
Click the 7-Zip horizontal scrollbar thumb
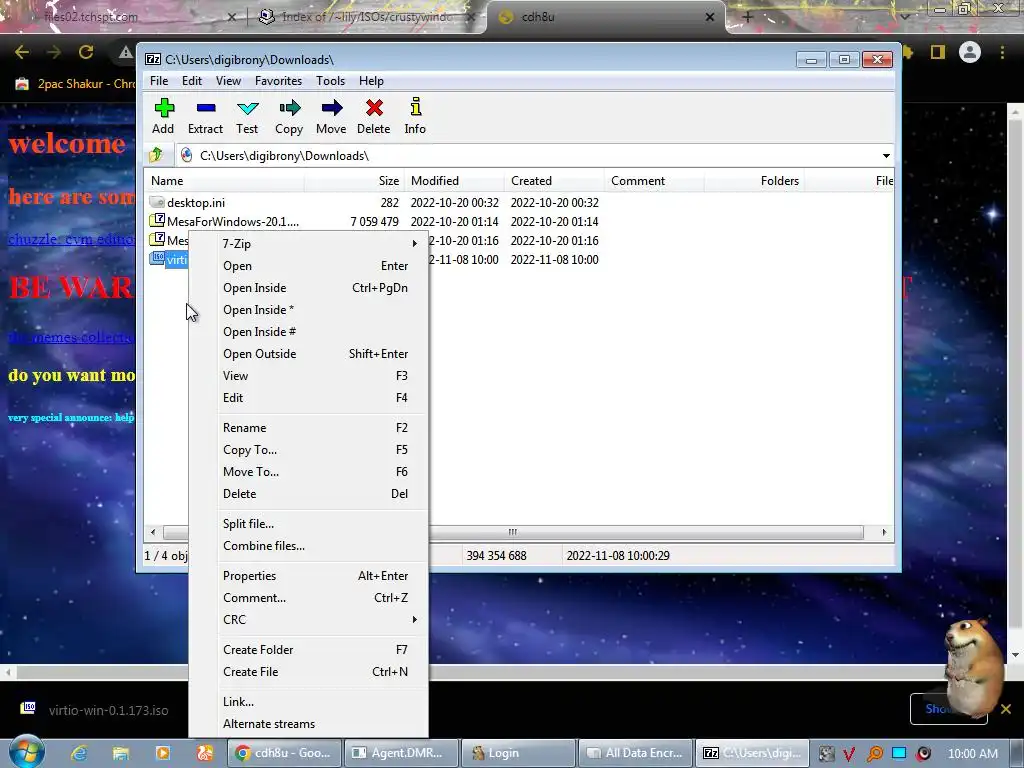point(513,532)
